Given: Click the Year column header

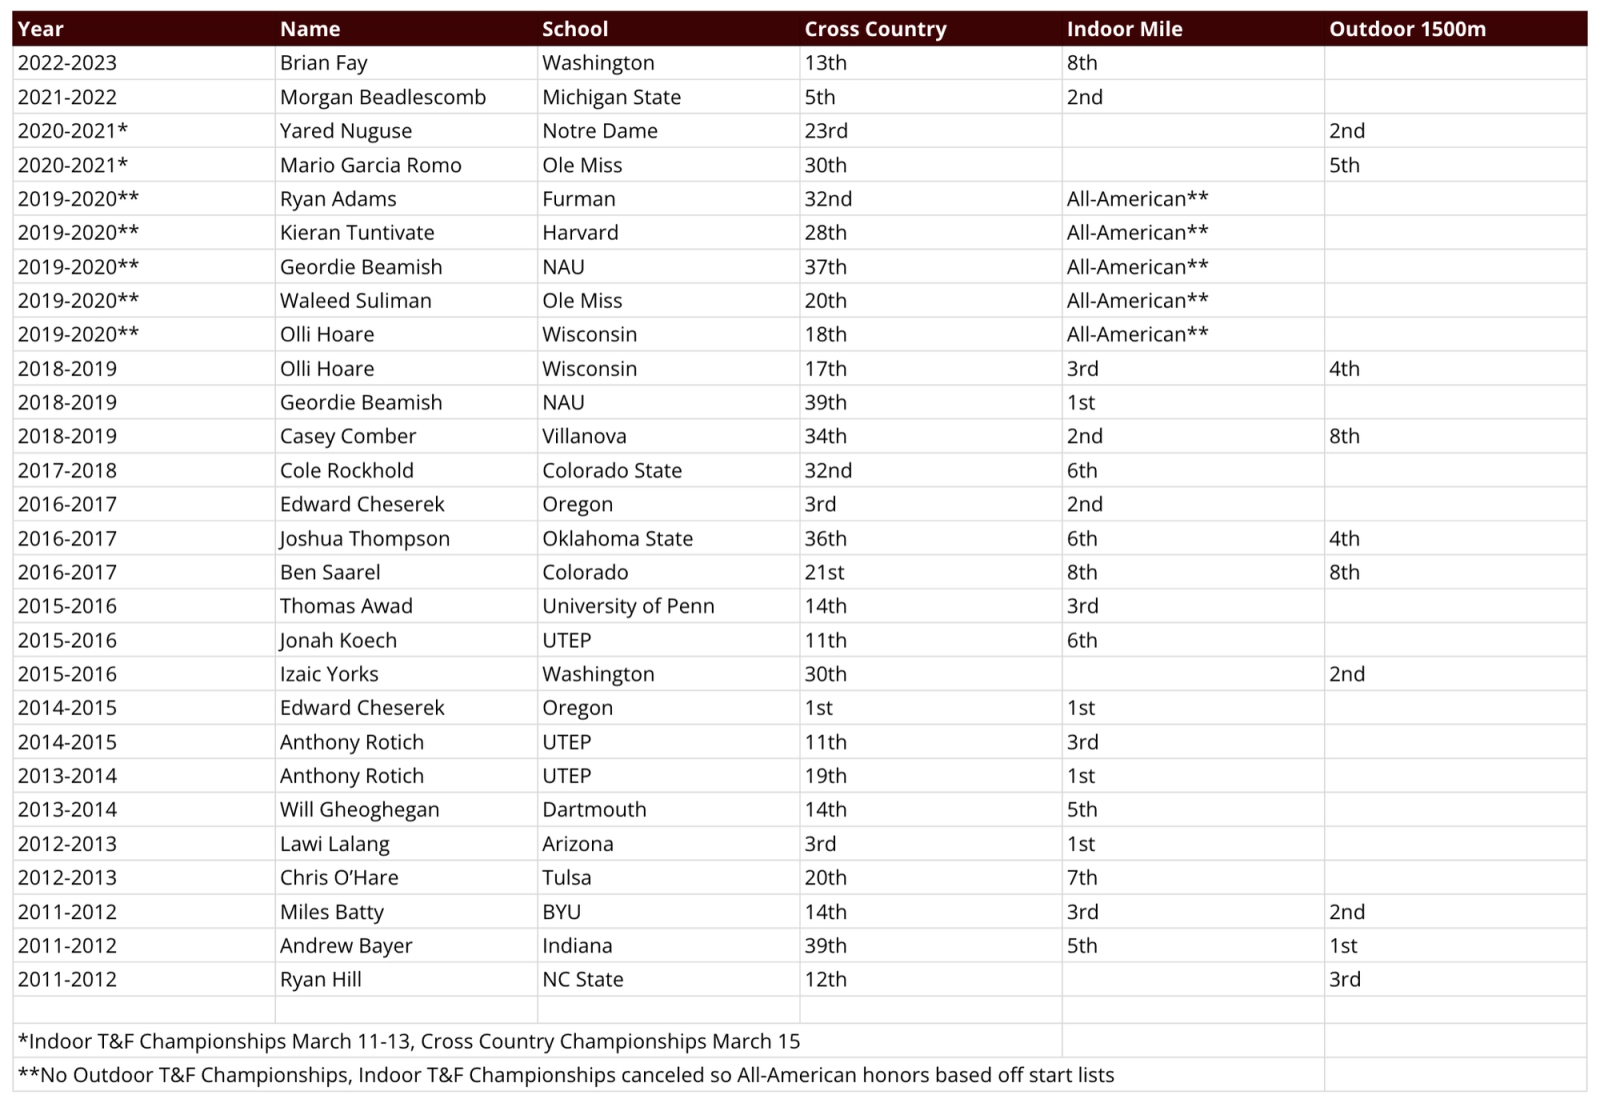Looking at the screenshot, I should click(144, 29).
